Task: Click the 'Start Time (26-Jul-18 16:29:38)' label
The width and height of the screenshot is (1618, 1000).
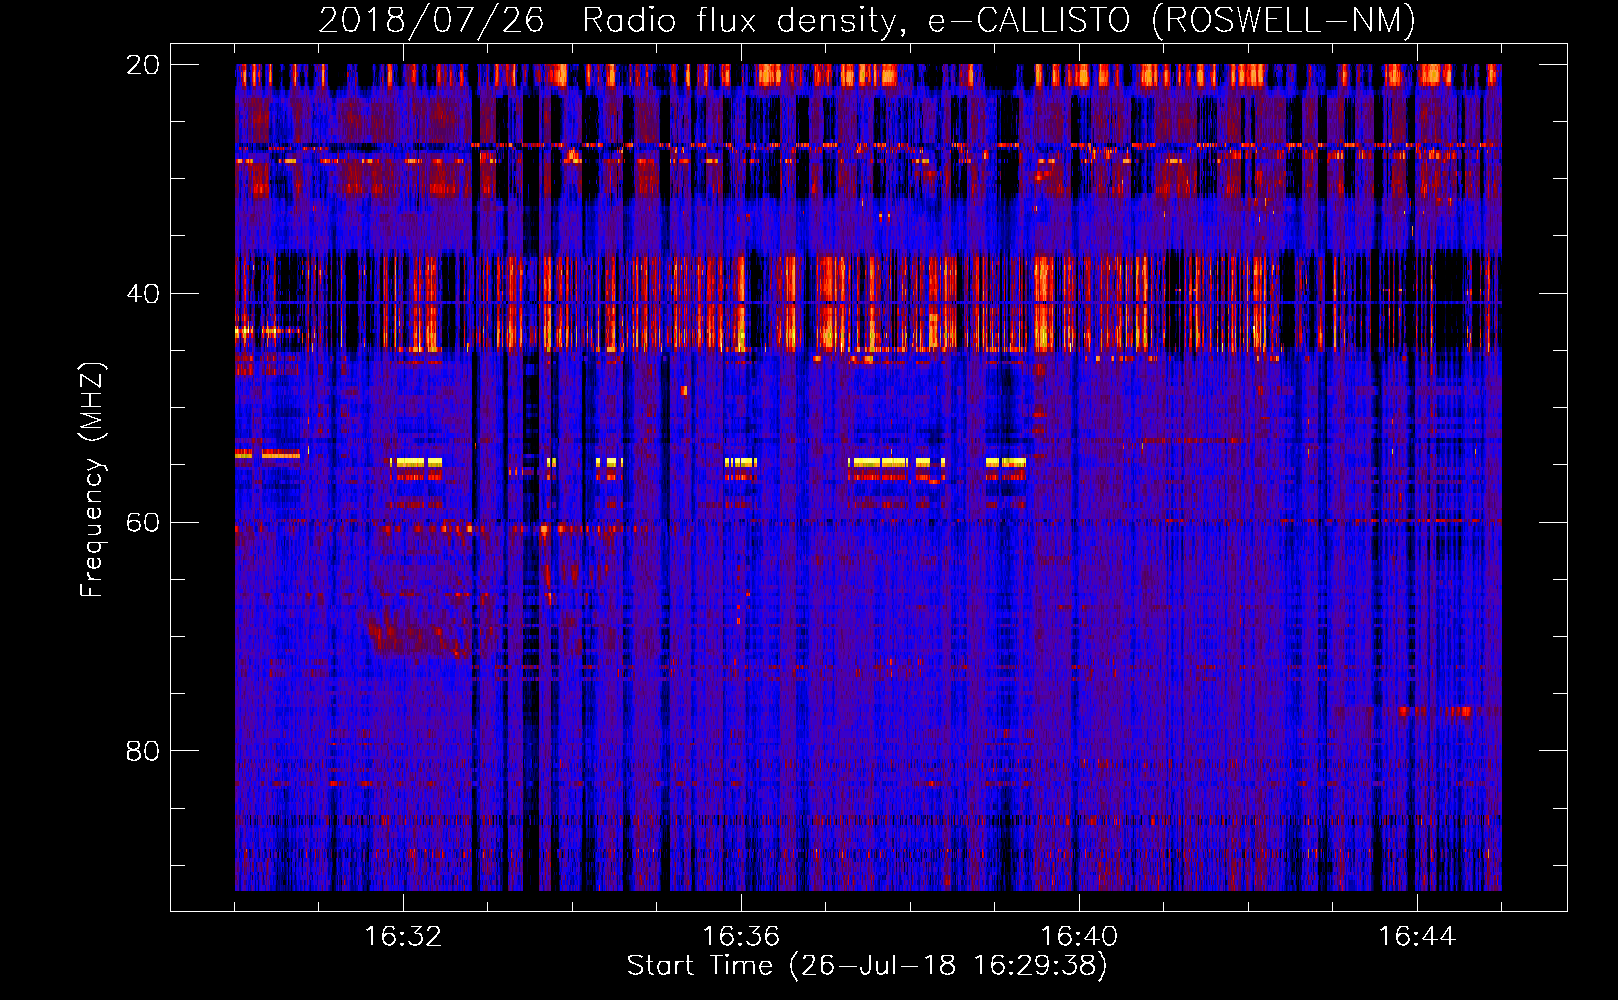Action: point(867,966)
